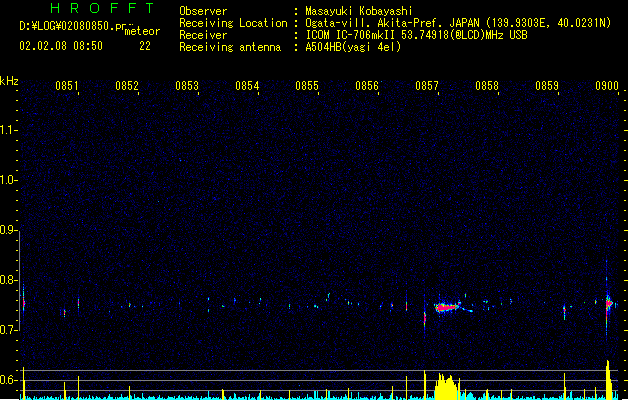Click the 0854 time marker
This screenshot has width=629, height=400.
[x=247, y=86]
